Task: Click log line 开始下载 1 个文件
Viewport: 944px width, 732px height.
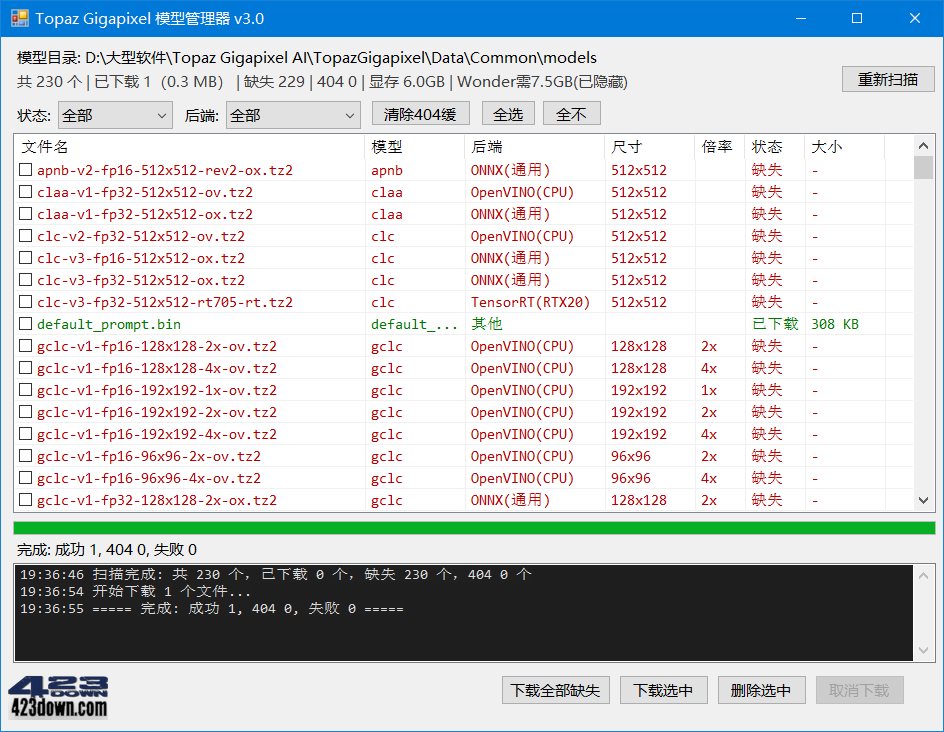Action: click(x=135, y=592)
